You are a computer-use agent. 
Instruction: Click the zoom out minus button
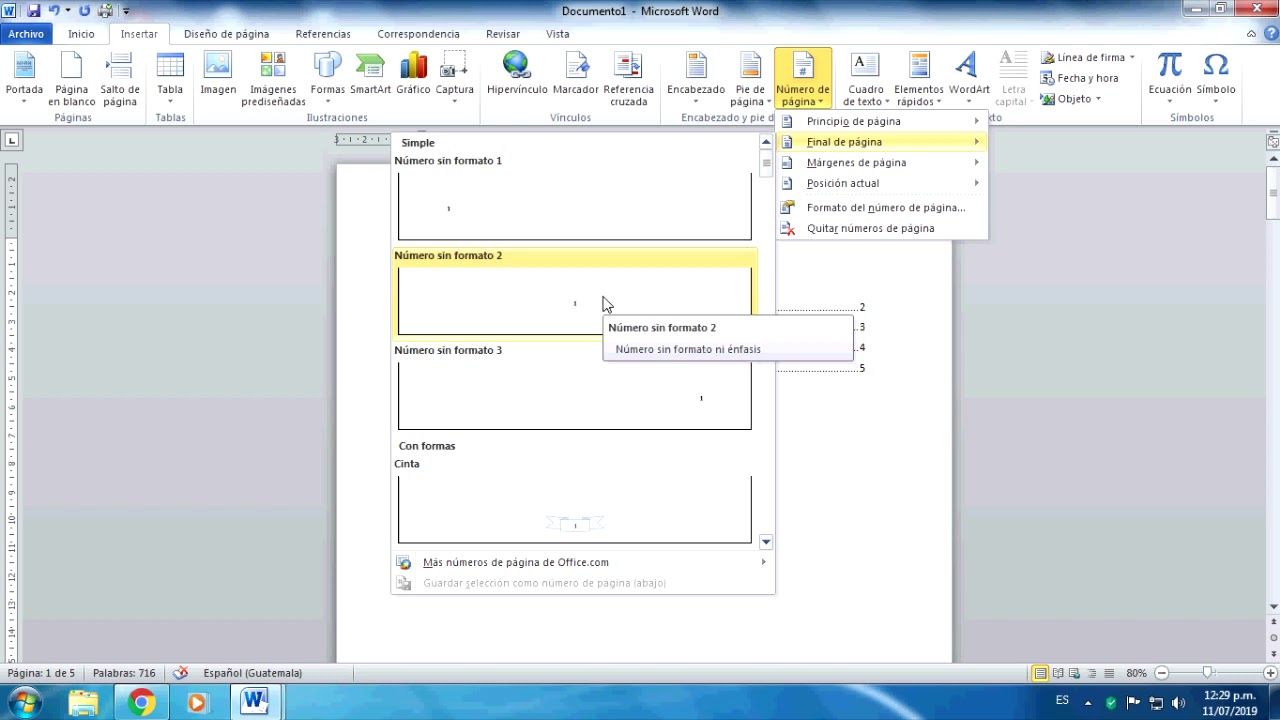point(1162,673)
